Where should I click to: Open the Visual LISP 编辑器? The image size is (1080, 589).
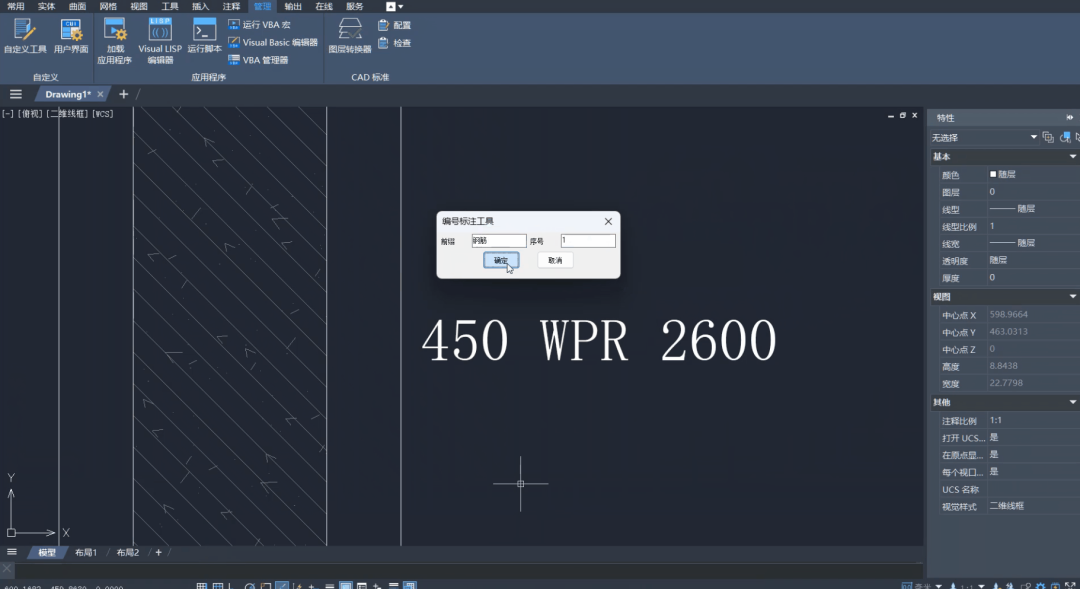click(x=160, y=41)
